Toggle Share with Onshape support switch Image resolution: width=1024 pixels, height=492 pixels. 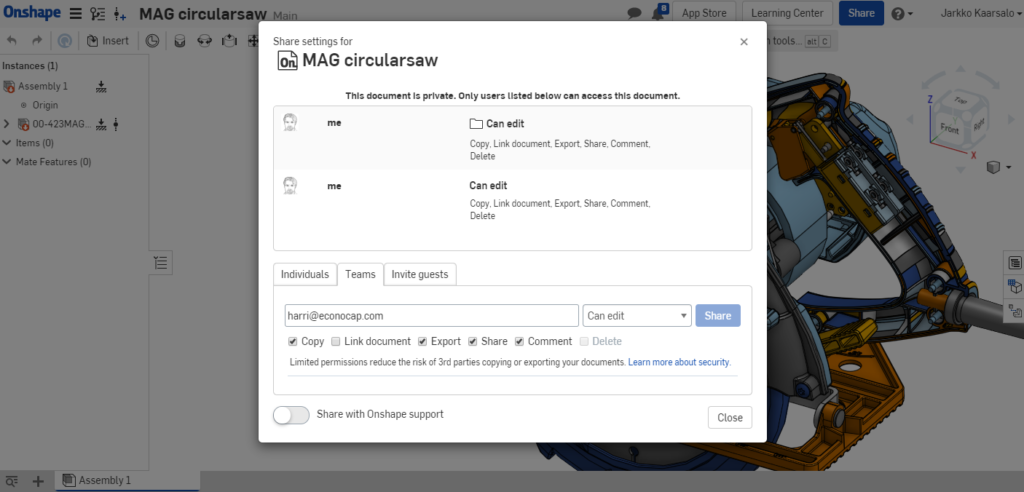pyautogui.click(x=291, y=415)
